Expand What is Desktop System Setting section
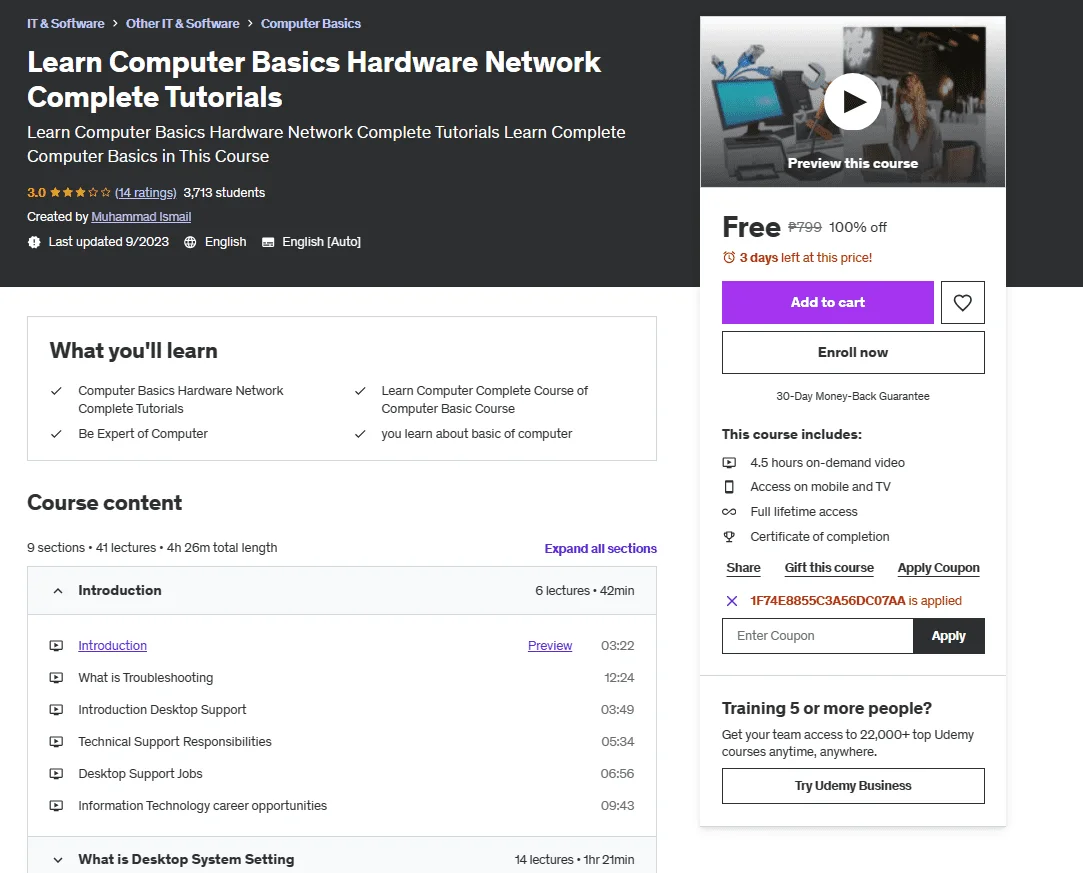The width and height of the screenshot is (1083, 873). 342,859
